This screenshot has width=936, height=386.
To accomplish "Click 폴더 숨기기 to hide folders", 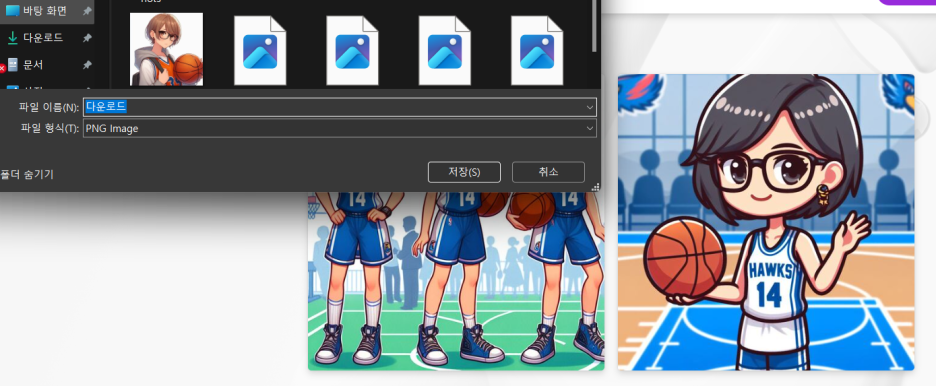I will [27, 174].
